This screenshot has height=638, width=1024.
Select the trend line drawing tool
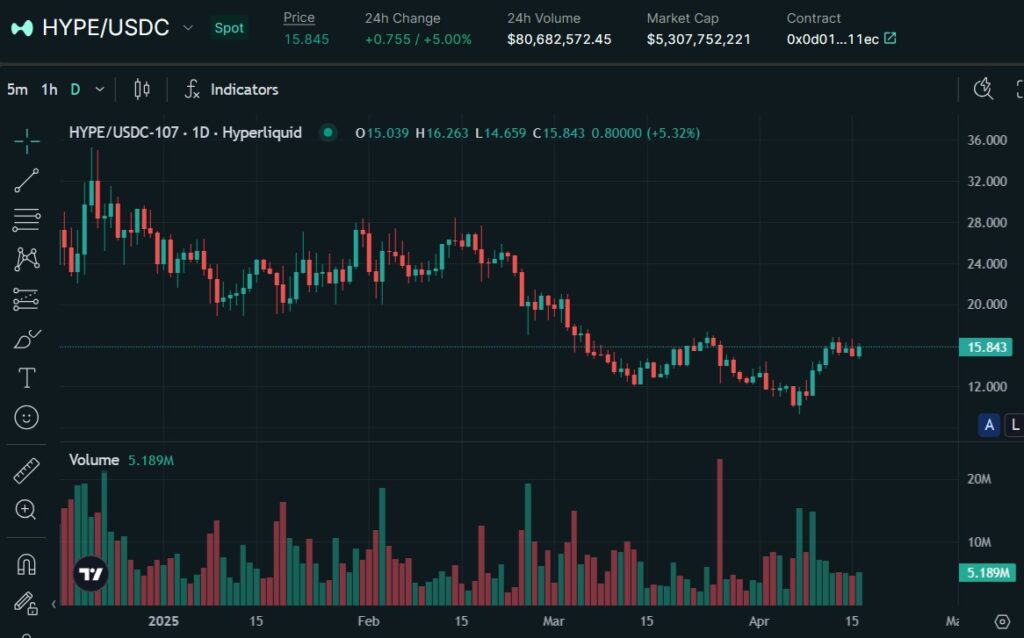(27, 180)
